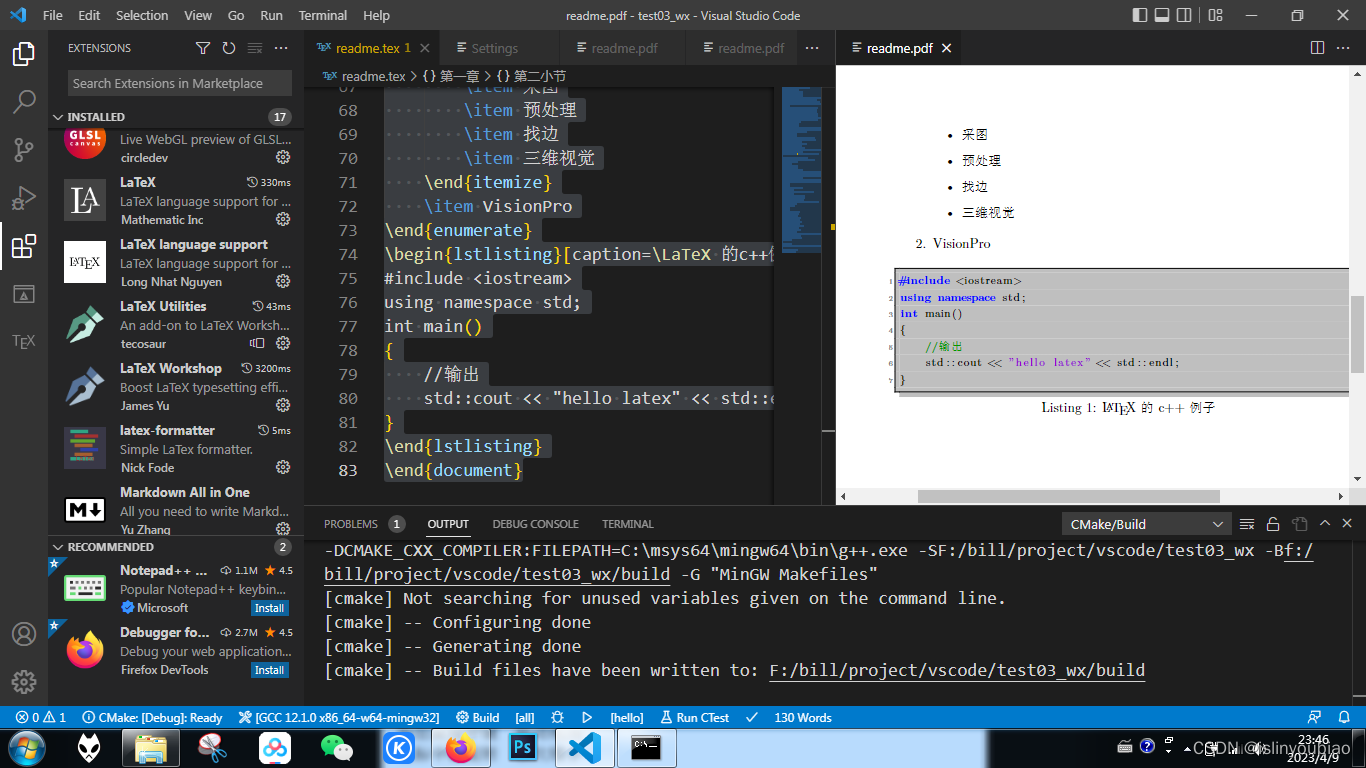
Task: Launch Firefox from the taskbar
Action: click(460, 747)
